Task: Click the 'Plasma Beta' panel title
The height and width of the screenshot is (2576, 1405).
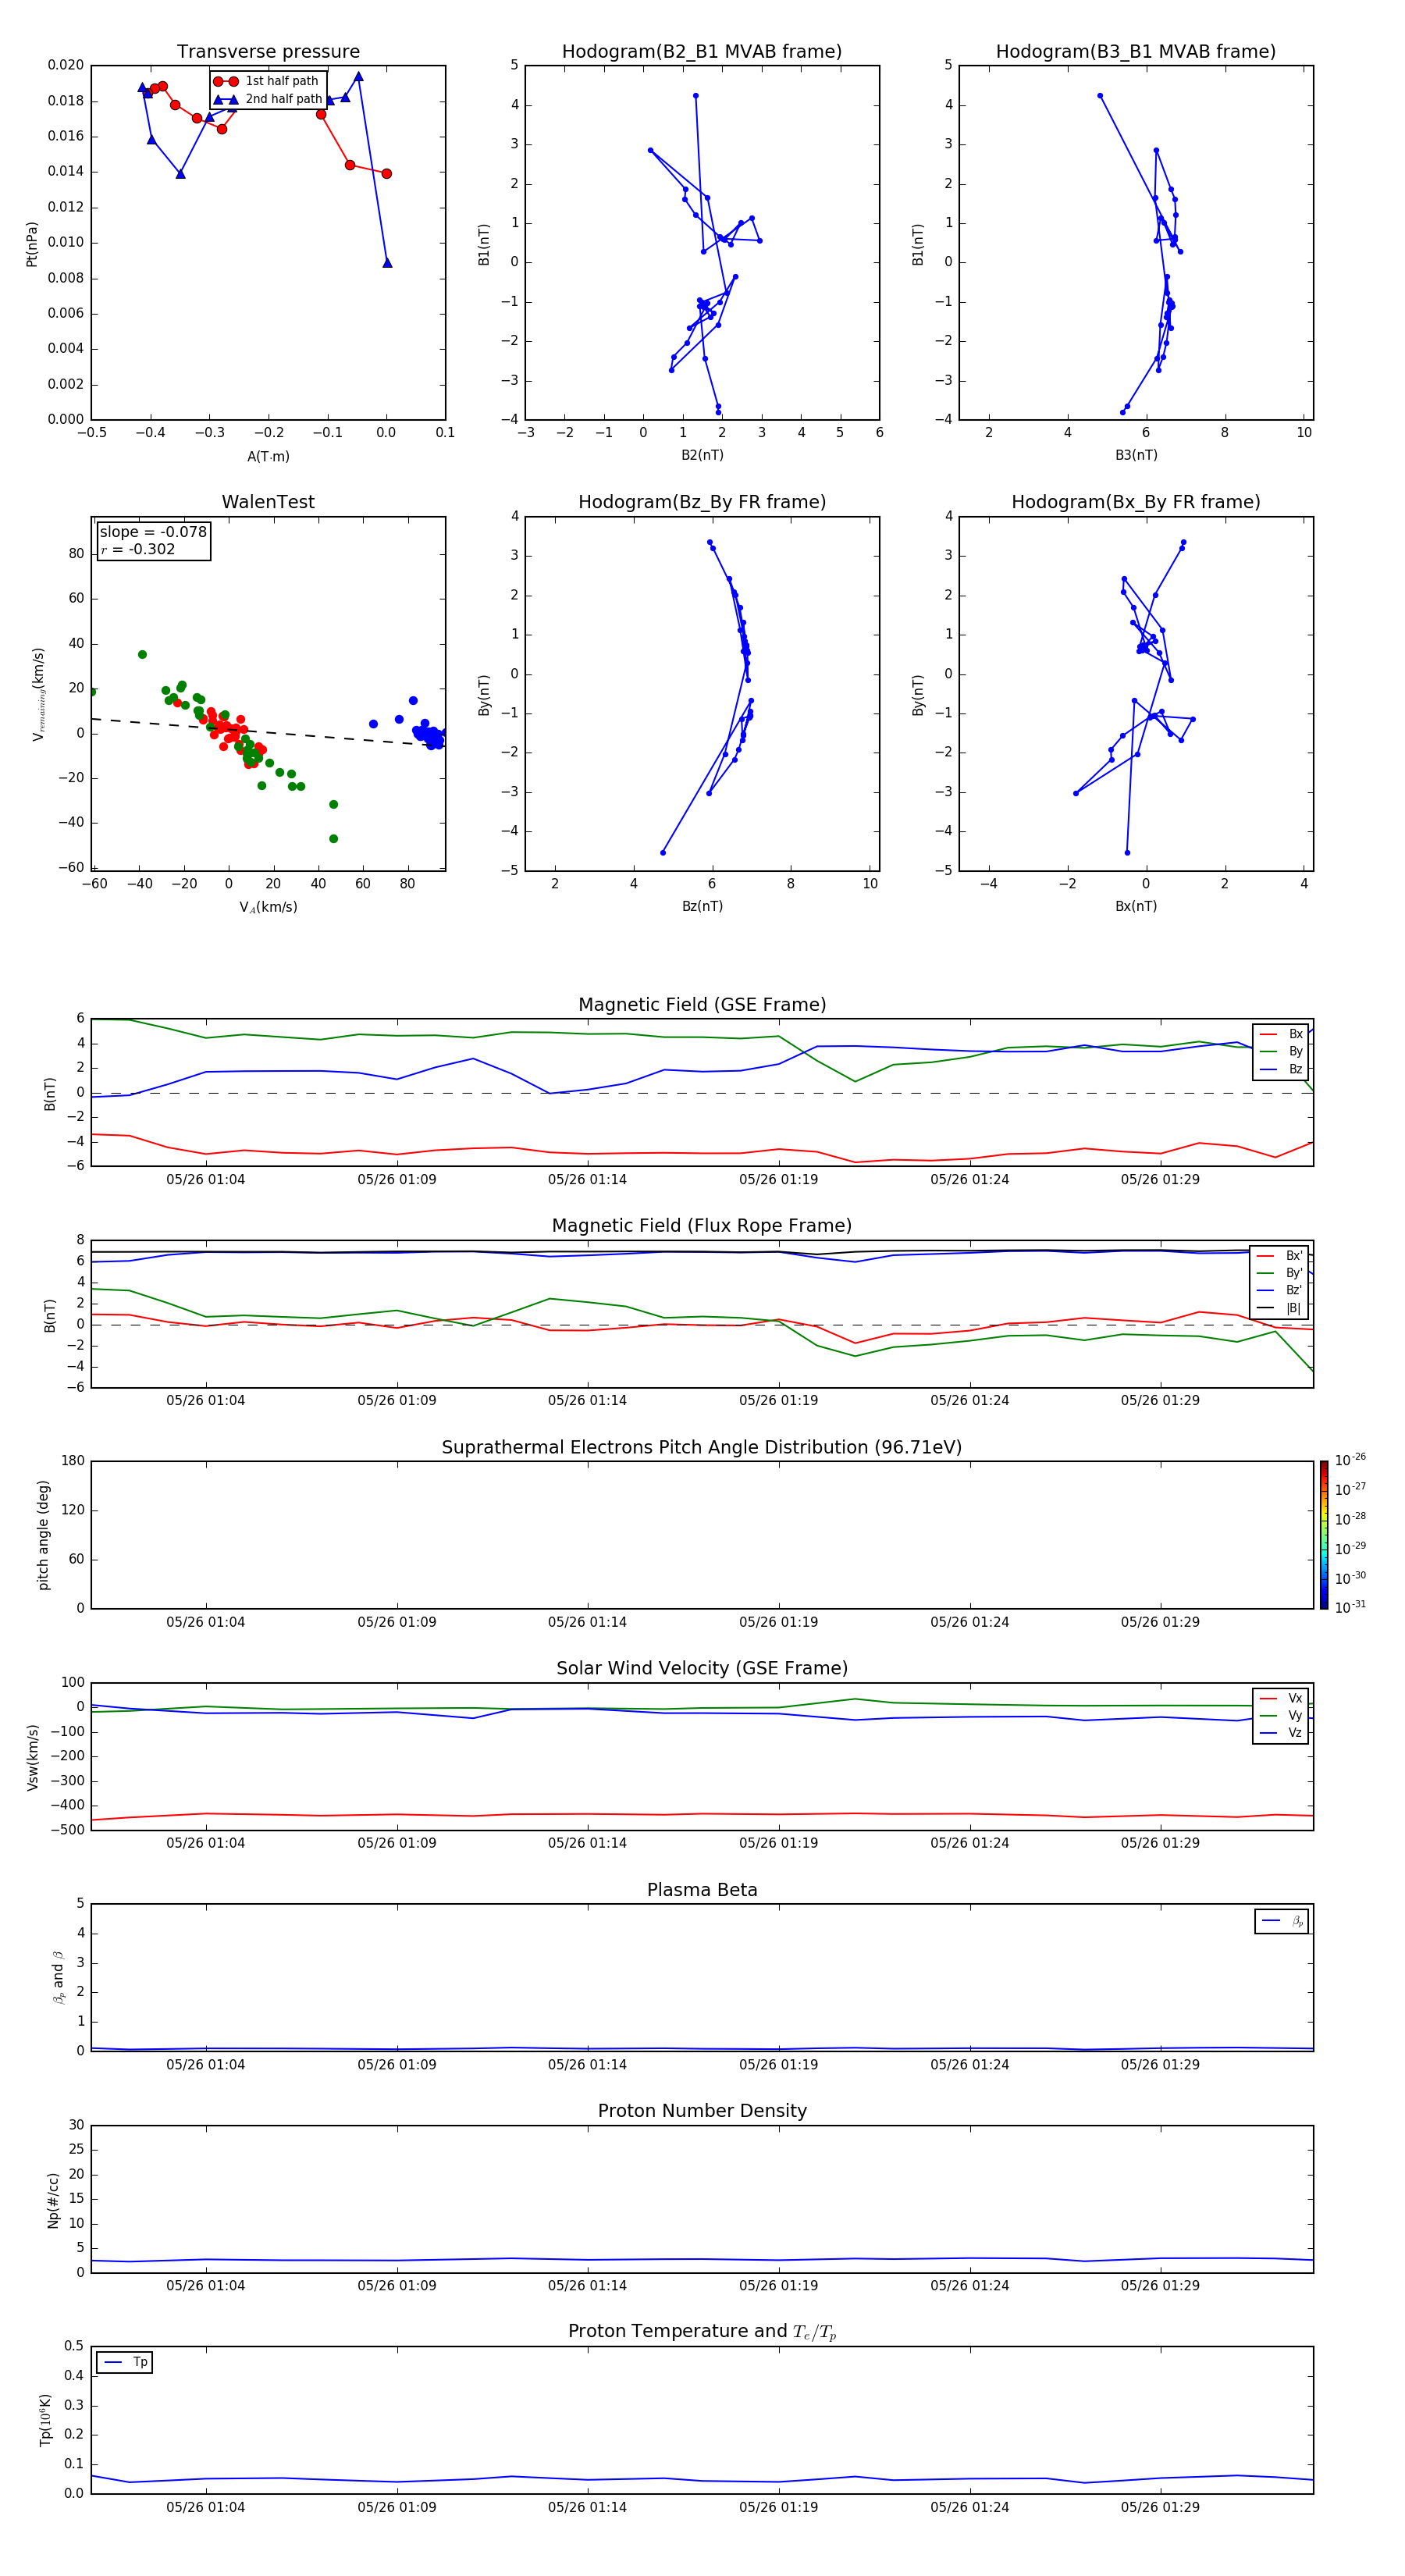Action: point(702,1890)
